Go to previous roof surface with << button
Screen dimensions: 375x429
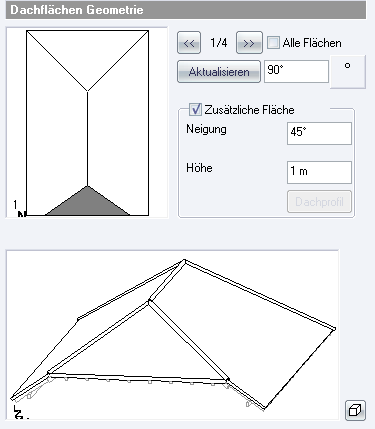pyautogui.click(x=189, y=43)
